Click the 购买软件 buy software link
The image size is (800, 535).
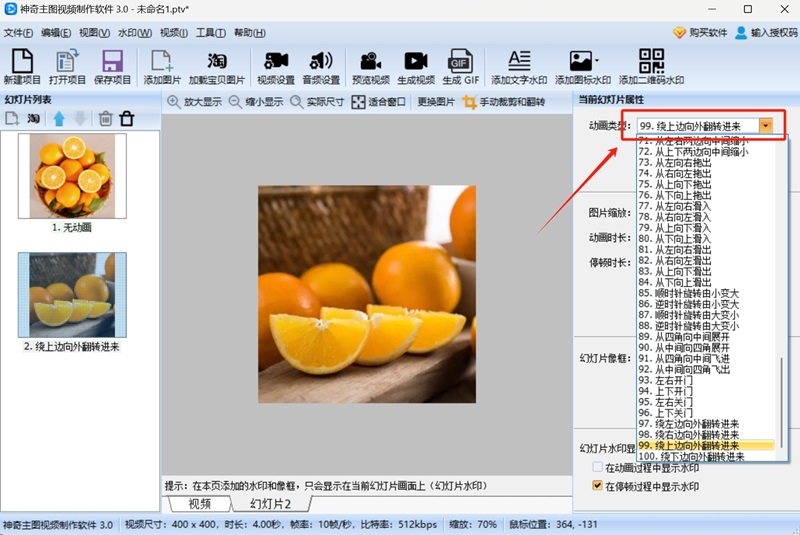point(700,33)
